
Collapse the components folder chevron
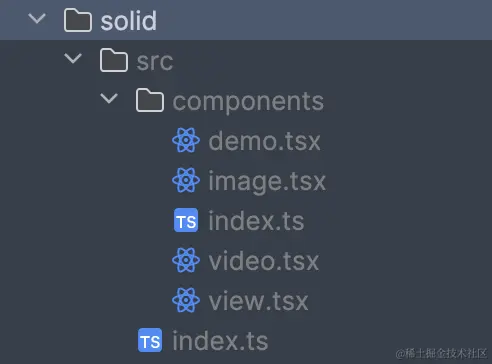coord(109,99)
